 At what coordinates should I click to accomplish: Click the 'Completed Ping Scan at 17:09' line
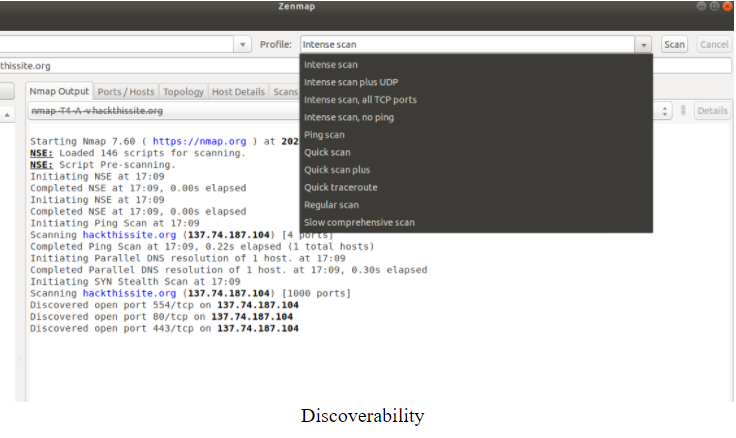click(x=202, y=246)
